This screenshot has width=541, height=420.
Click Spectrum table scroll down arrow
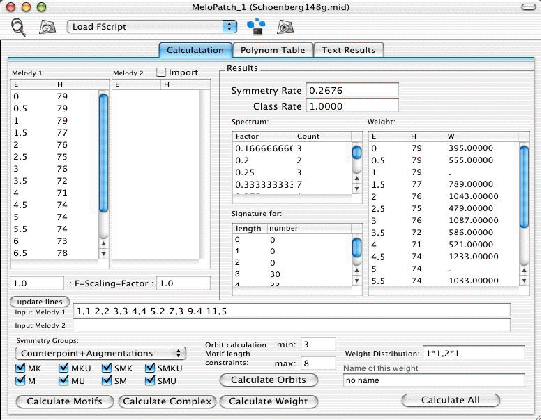tap(357, 189)
